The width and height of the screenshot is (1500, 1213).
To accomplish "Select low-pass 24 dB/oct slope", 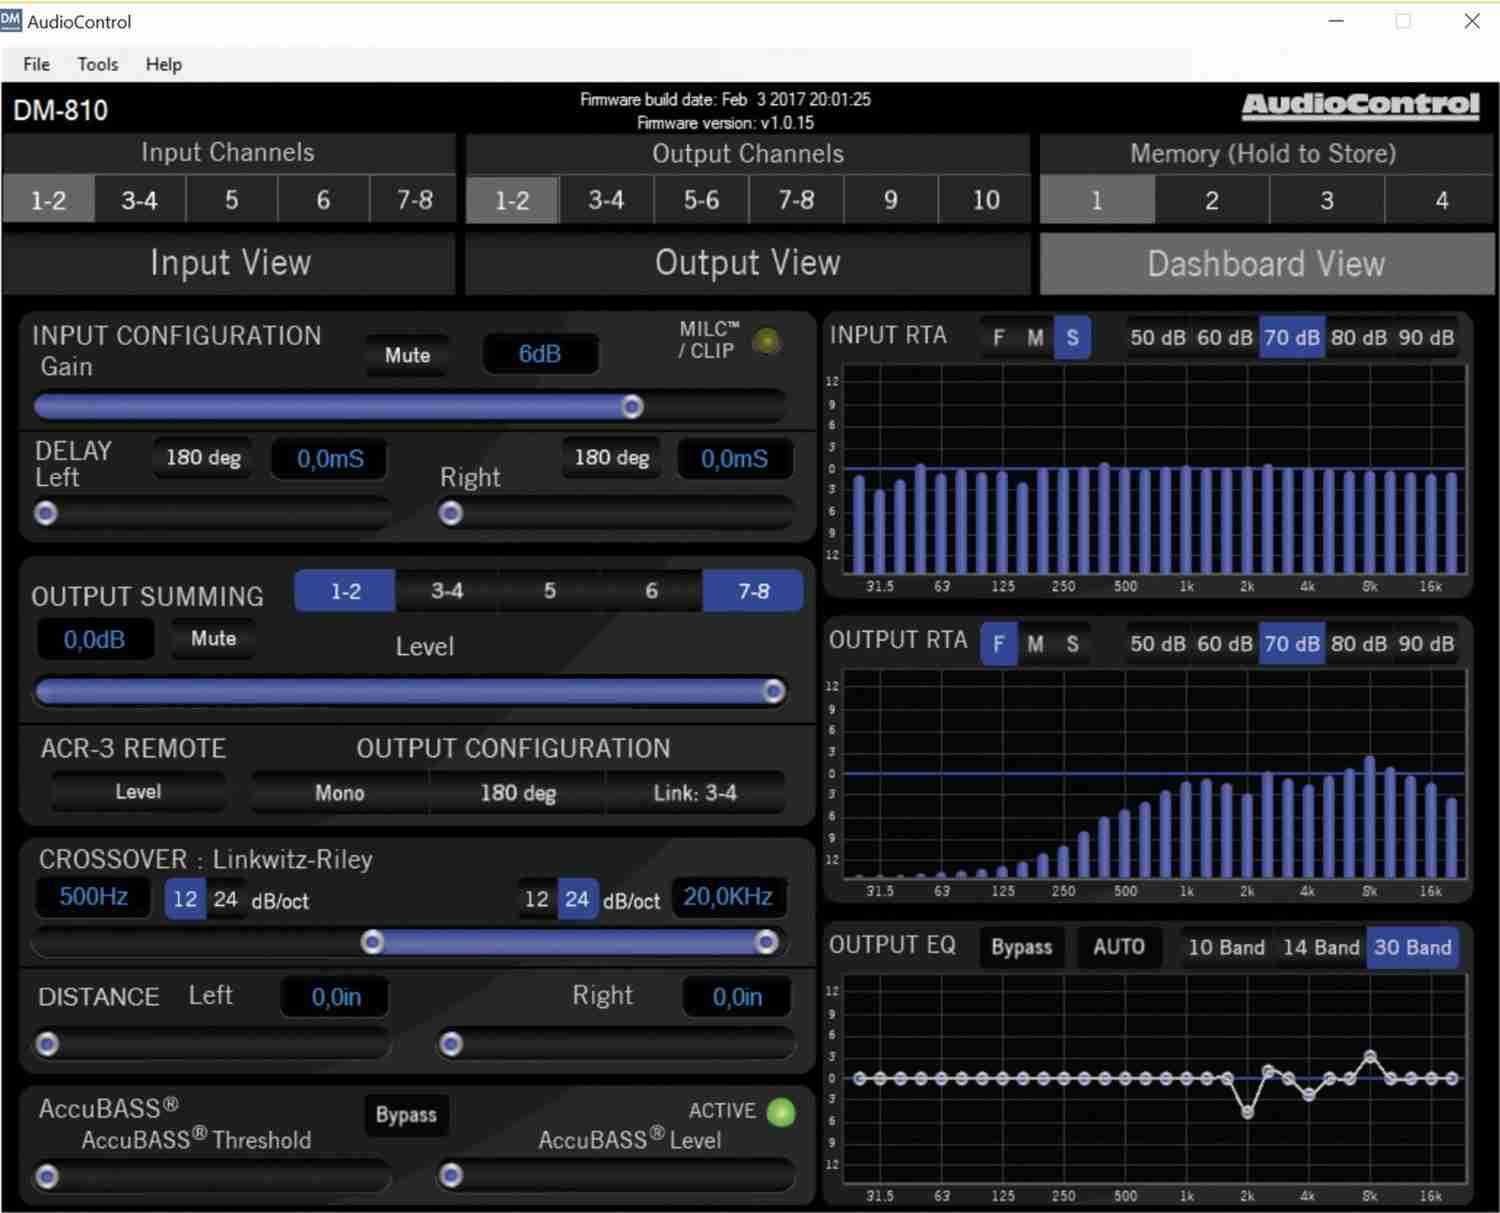I will 577,899.
